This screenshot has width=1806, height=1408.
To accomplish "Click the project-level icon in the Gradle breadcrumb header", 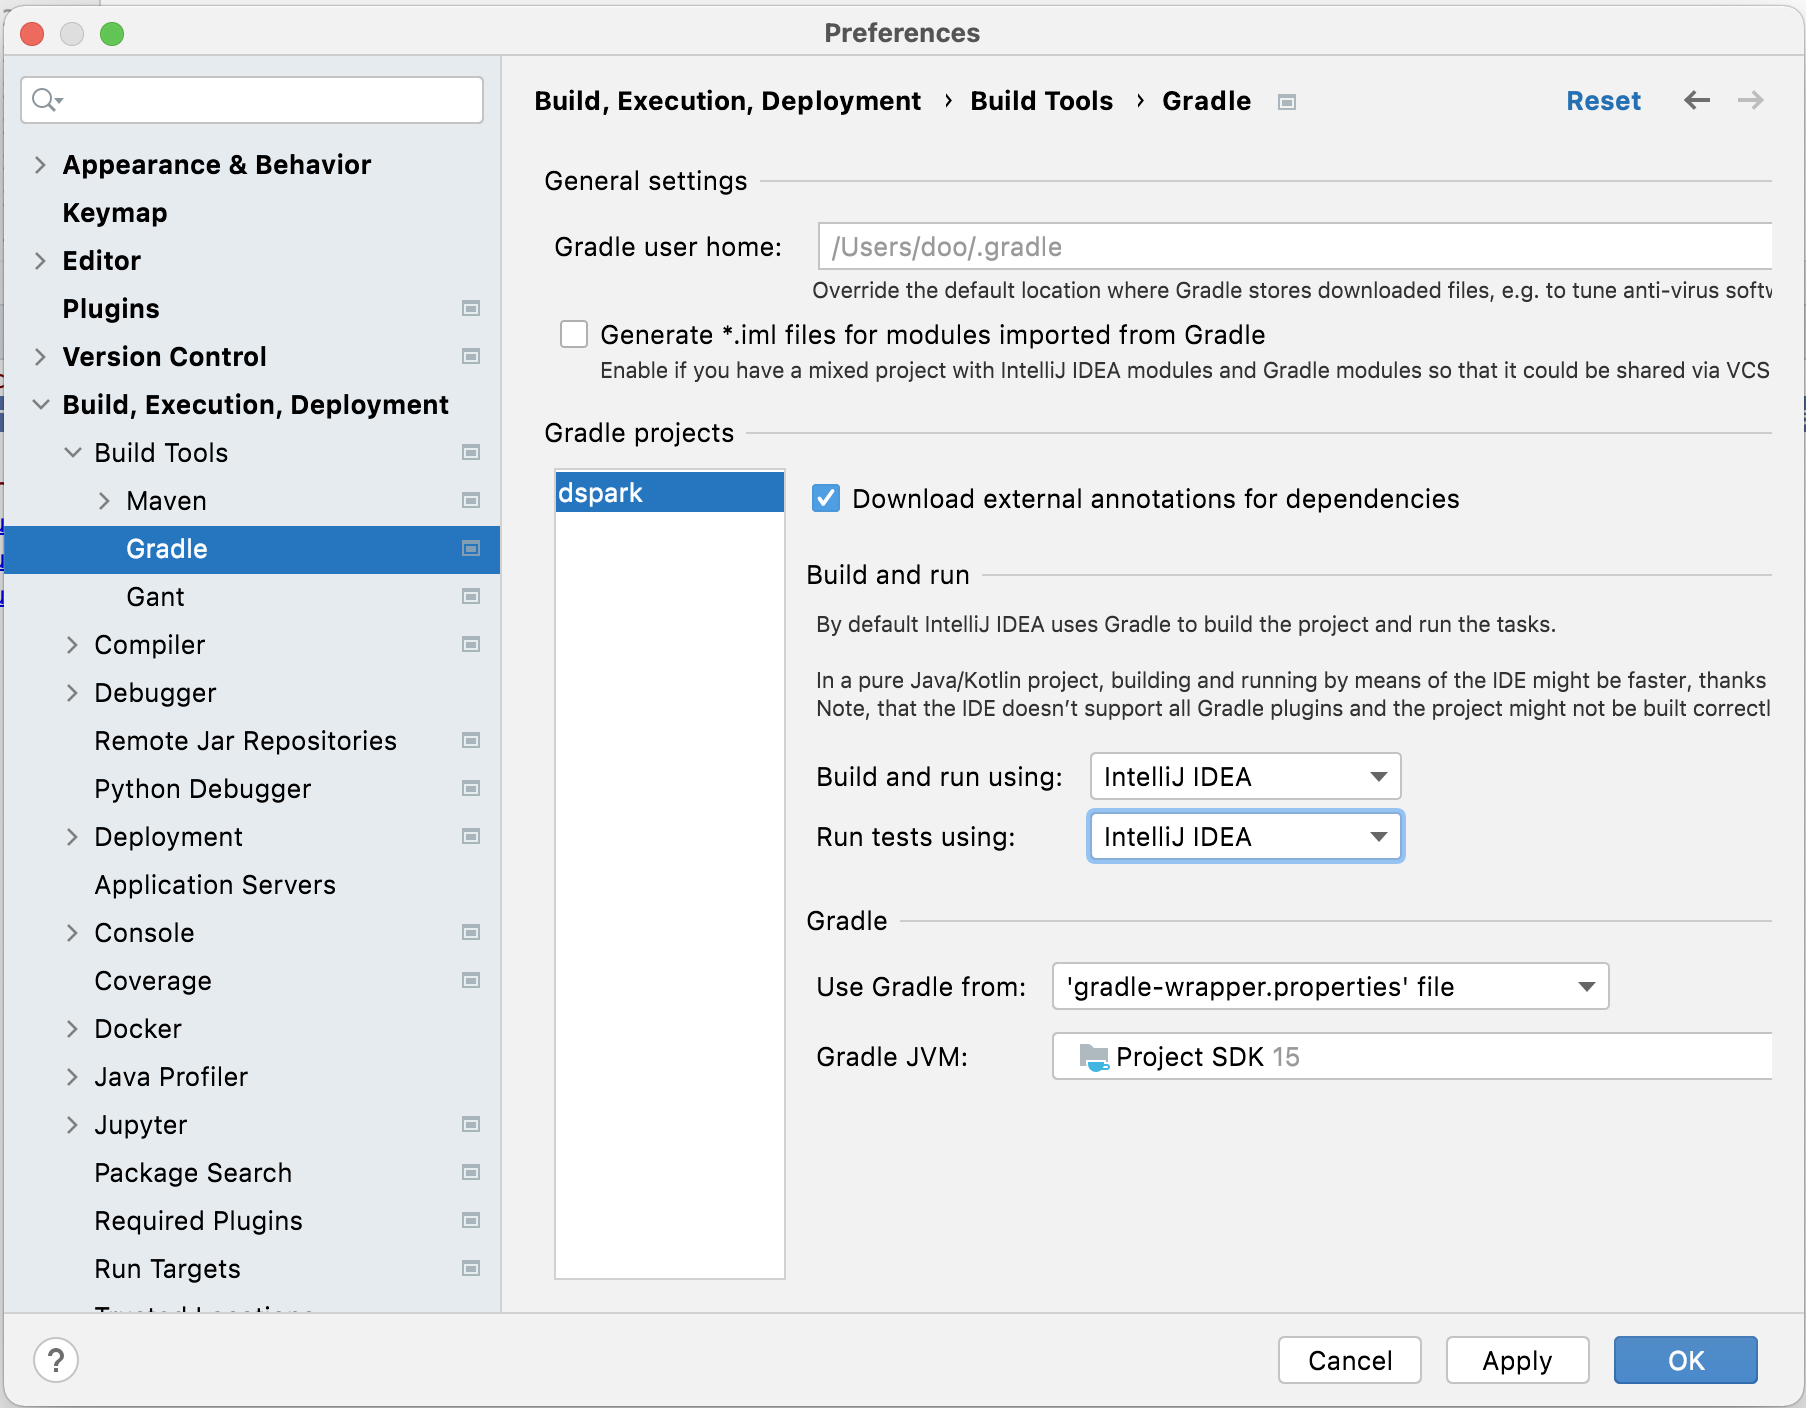I will tap(1287, 102).
